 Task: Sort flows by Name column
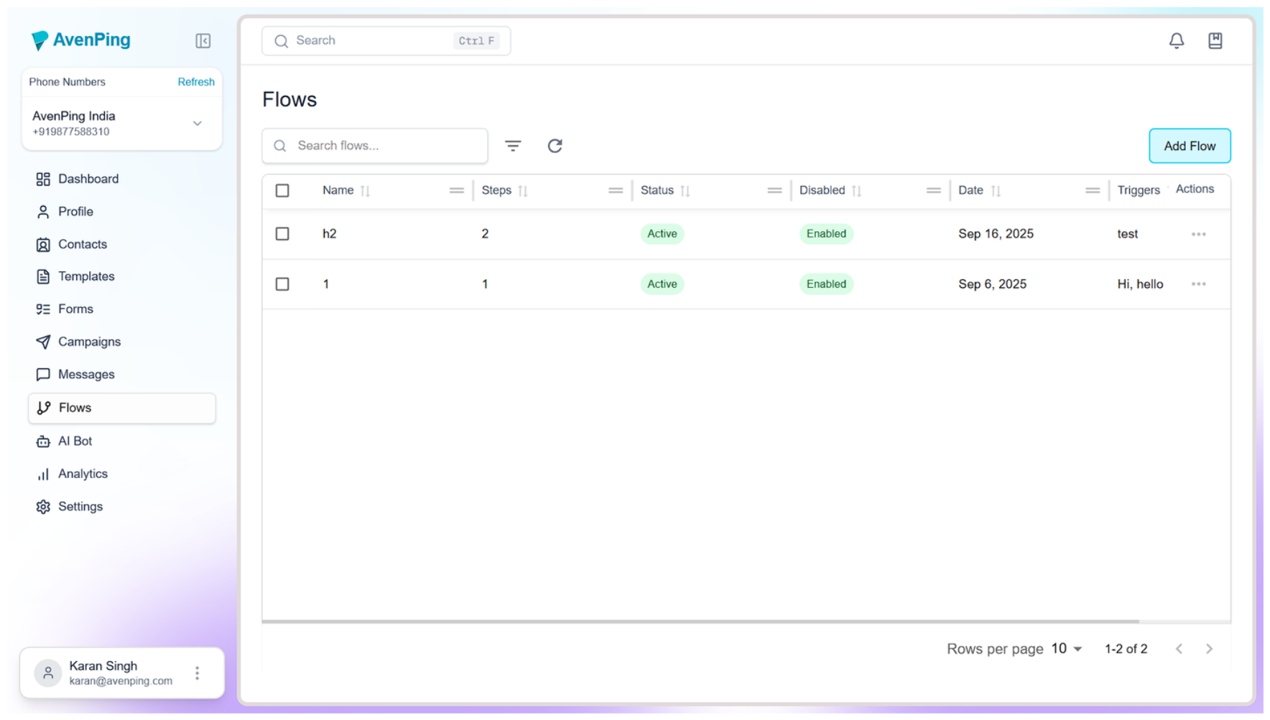coord(365,191)
